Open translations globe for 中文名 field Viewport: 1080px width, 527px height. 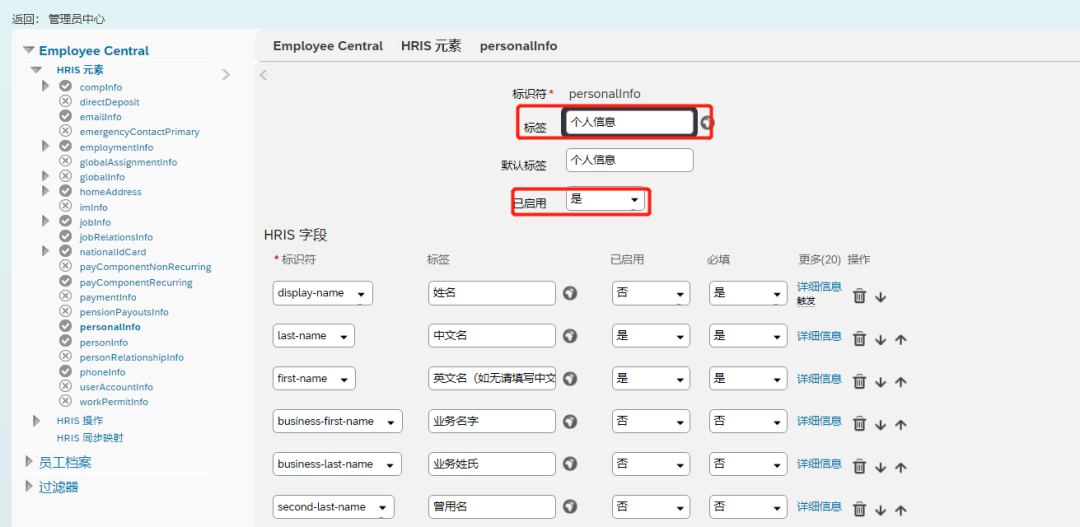click(570, 336)
